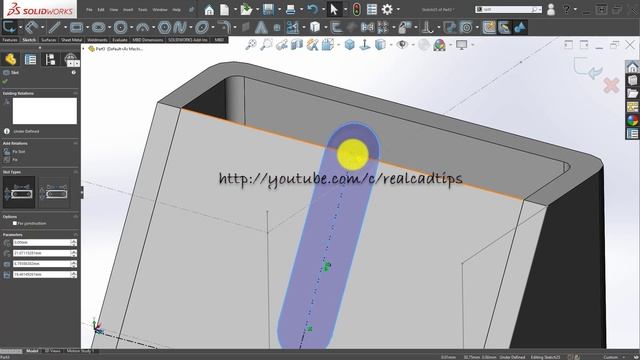
Task: Click the Exit Sketch icon
Action: click(9, 28)
